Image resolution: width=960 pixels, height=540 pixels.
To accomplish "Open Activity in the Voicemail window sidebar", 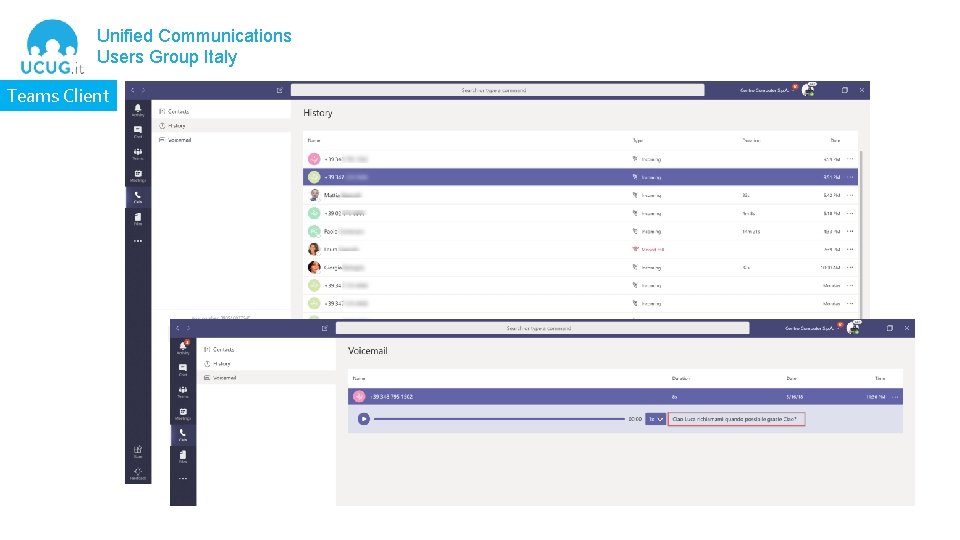I will point(183,348).
